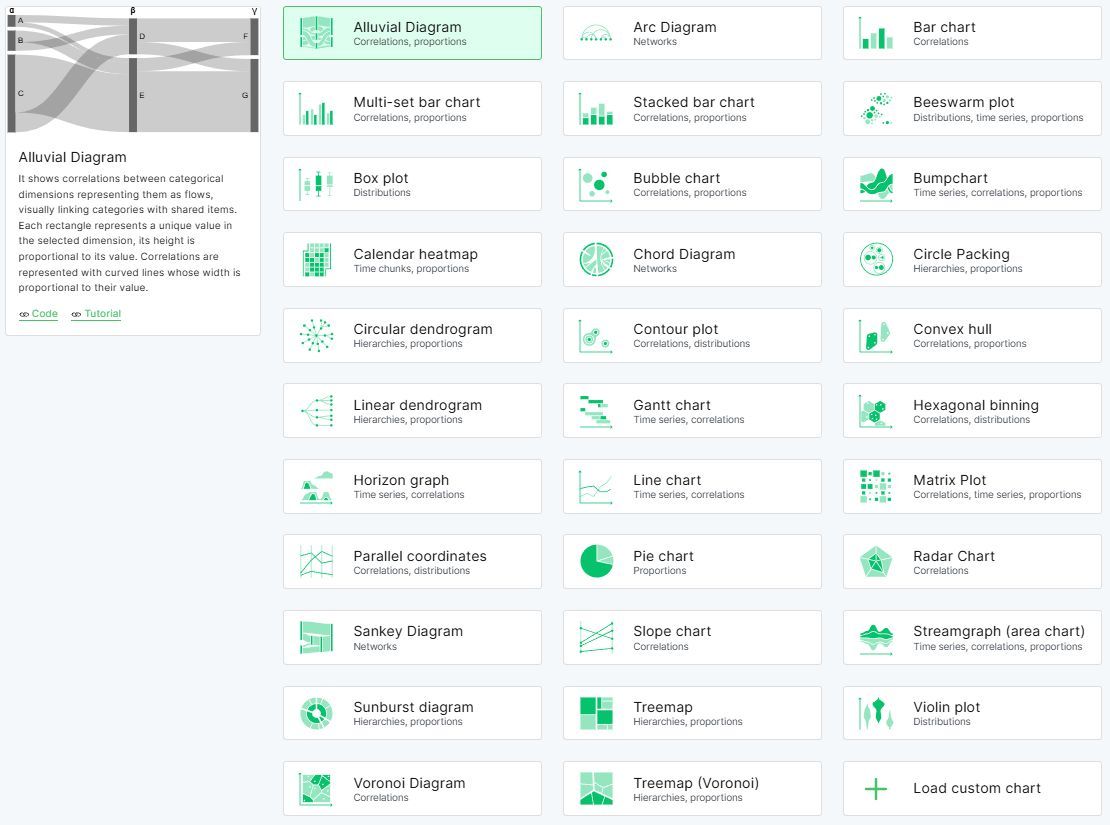Click the plus icon for custom chart

[x=876, y=789]
